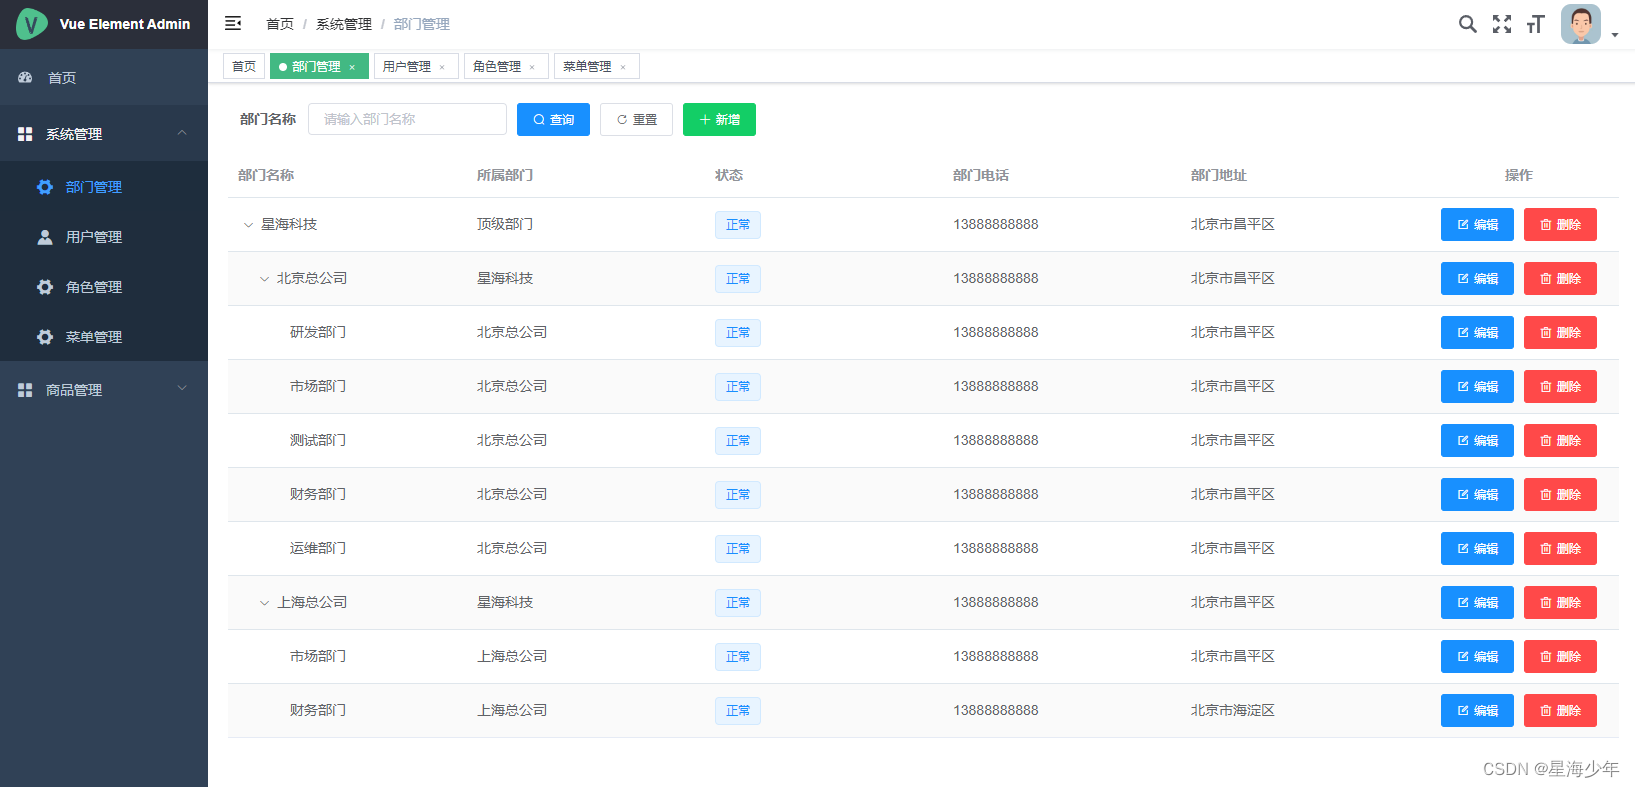The image size is (1635, 787).
Task: Click the user avatar picture
Action: pos(1581,24)
